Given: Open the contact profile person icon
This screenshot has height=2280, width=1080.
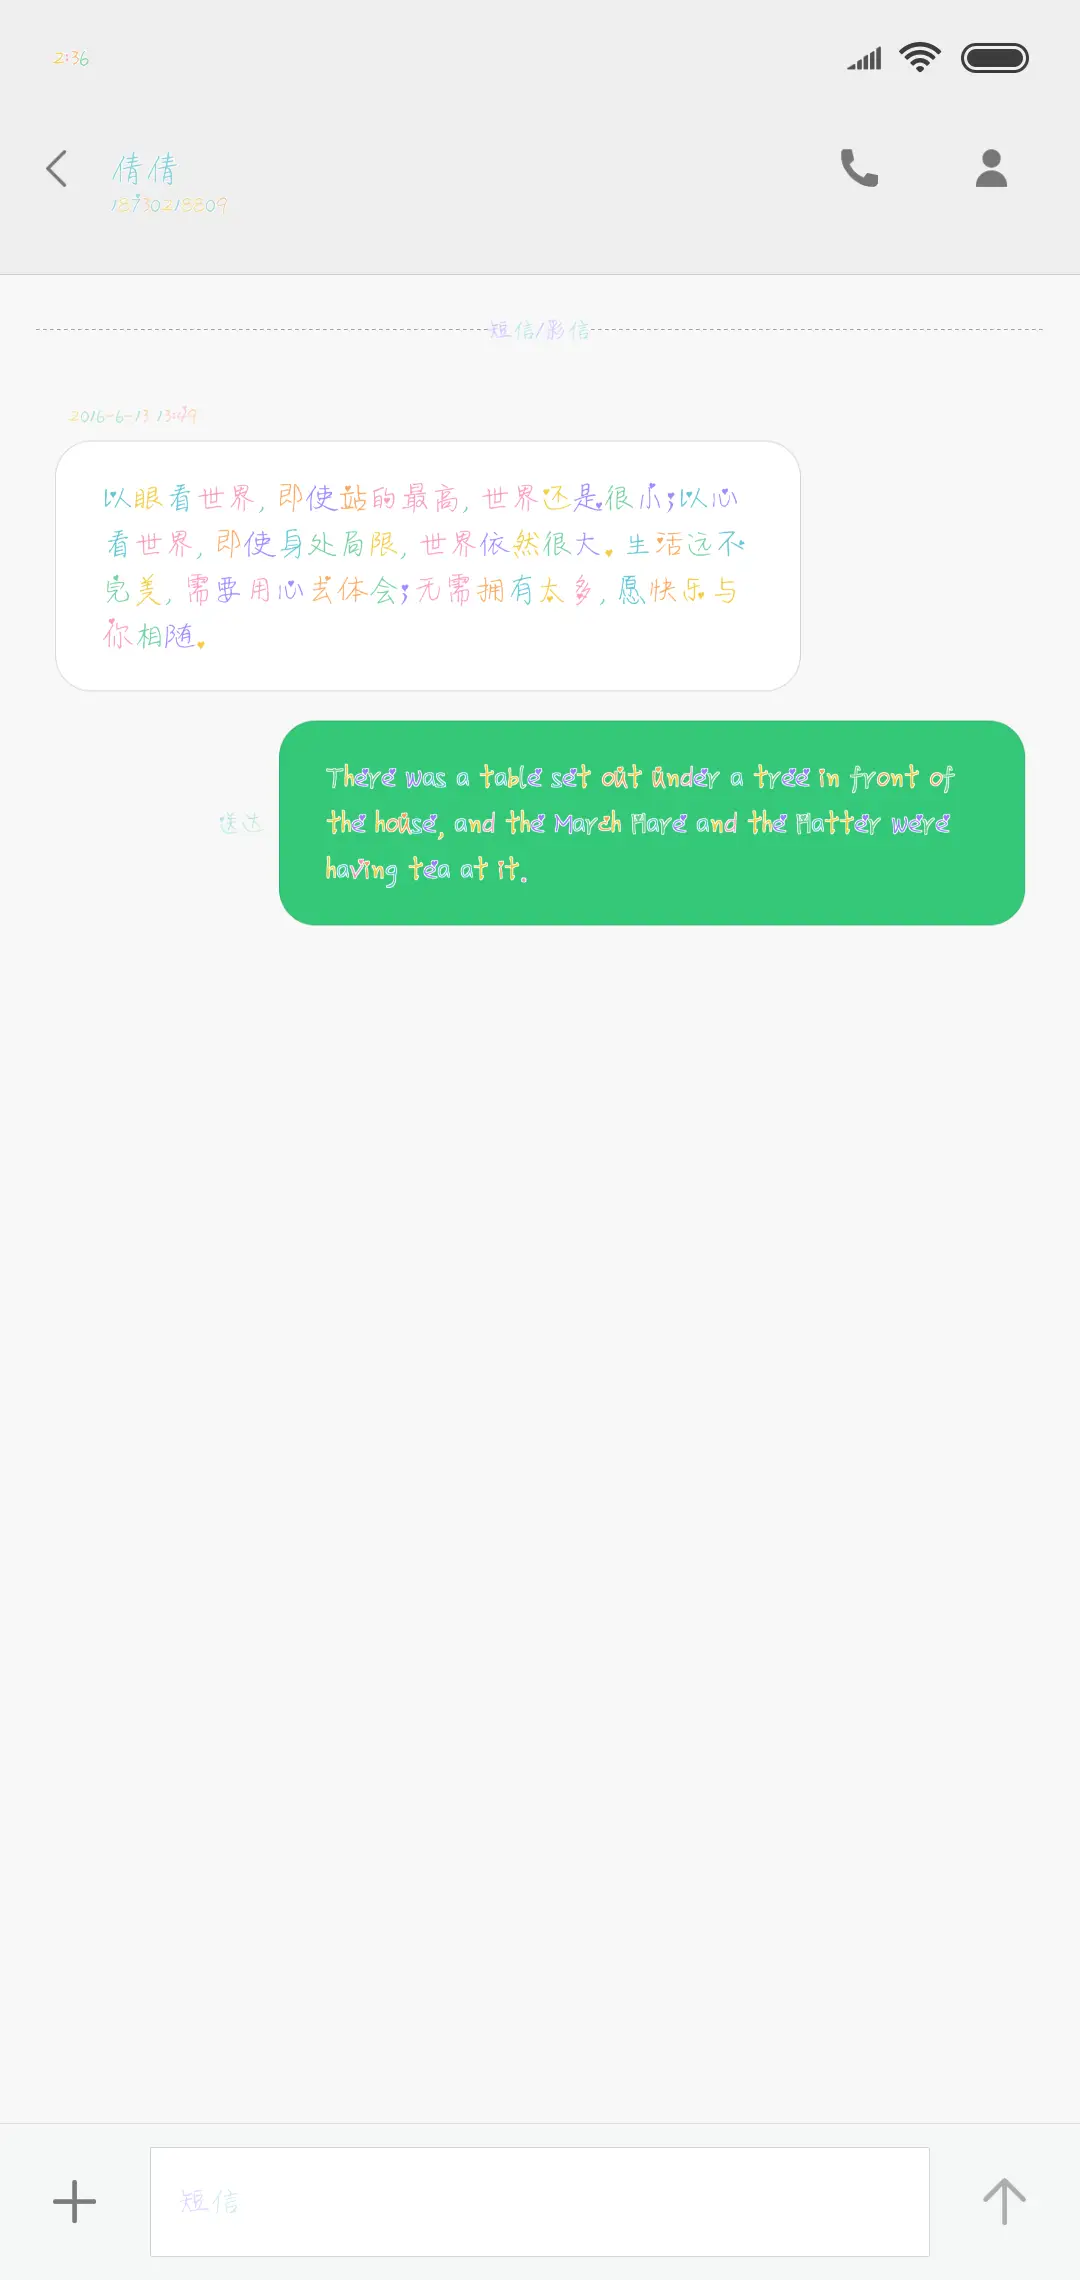Looking at the screenshot, I should 991,168.
